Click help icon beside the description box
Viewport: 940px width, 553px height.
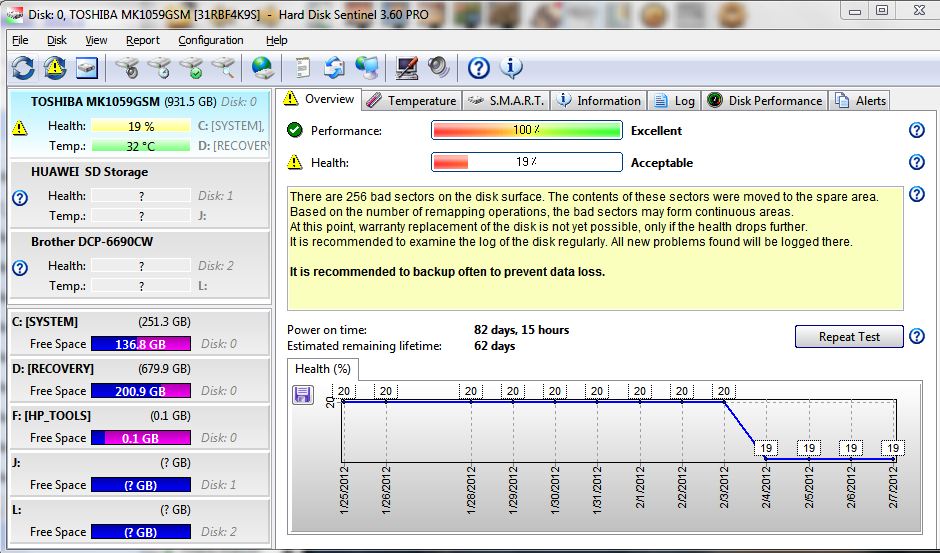click(917, 194)
